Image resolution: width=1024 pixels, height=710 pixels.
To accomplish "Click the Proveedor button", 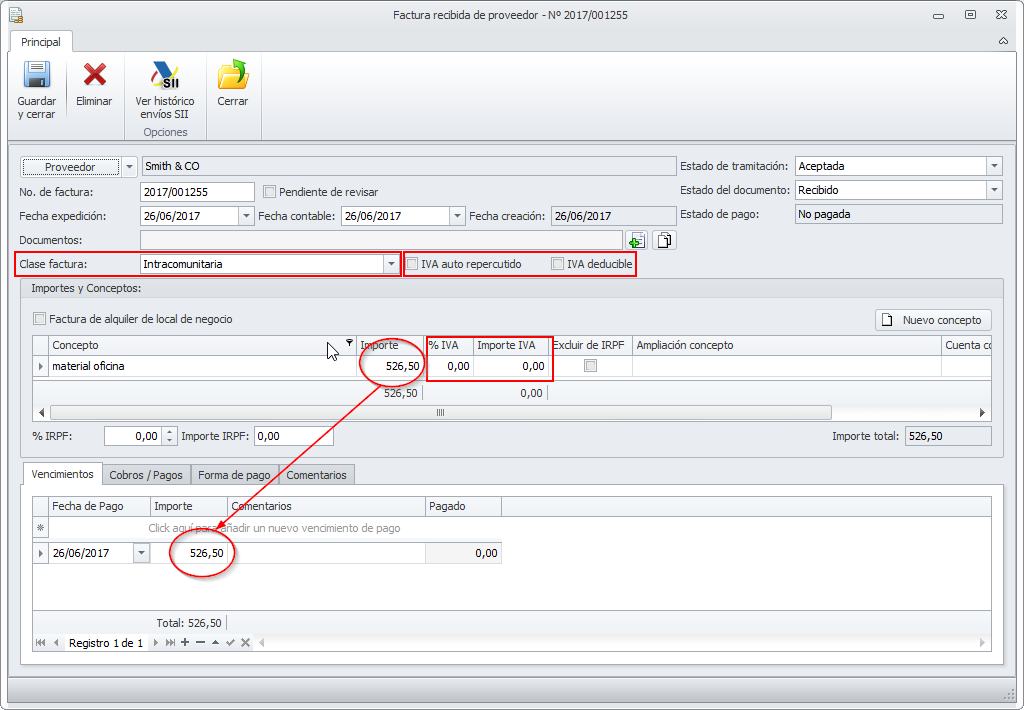I will click(x=70, y=167).
